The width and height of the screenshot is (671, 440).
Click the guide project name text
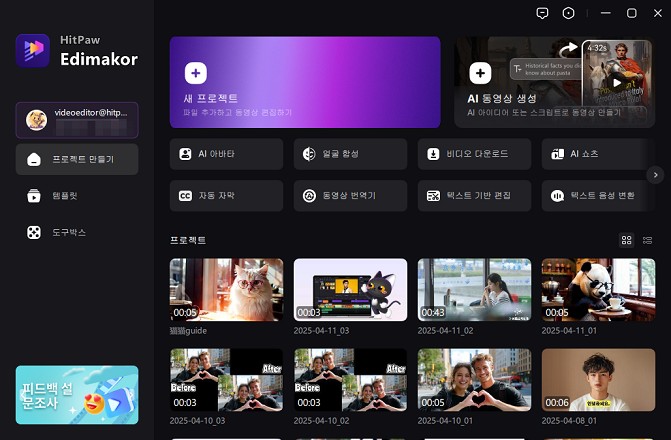coord(188,331)
